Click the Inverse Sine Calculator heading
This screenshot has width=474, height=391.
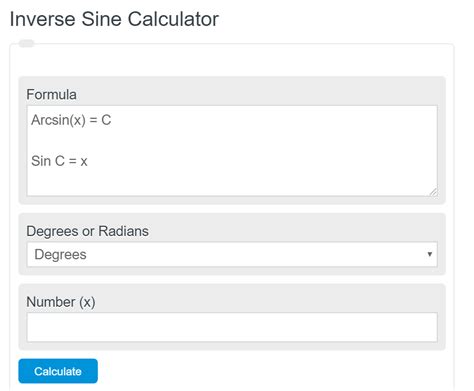[x=114, y=19]
